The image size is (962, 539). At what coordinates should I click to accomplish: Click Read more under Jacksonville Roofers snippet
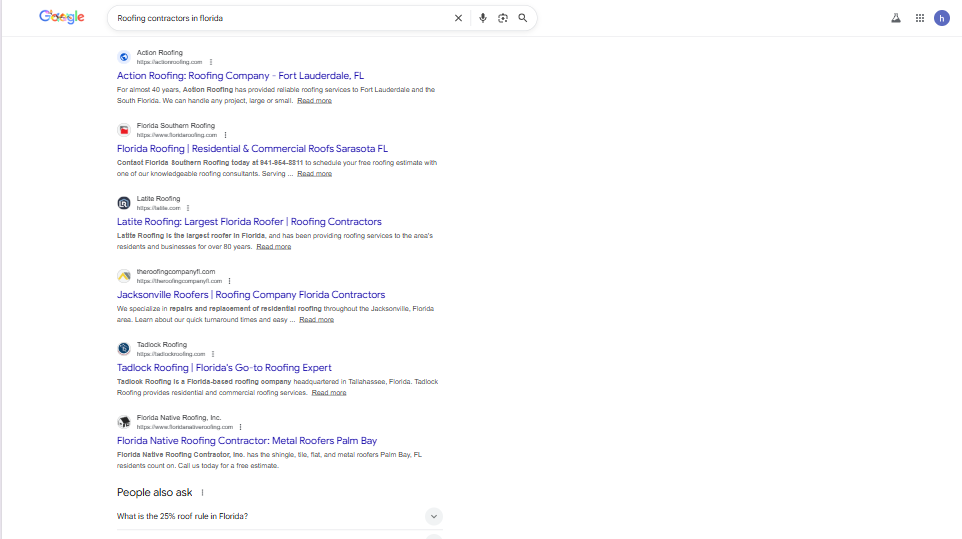tap(317, 319)
